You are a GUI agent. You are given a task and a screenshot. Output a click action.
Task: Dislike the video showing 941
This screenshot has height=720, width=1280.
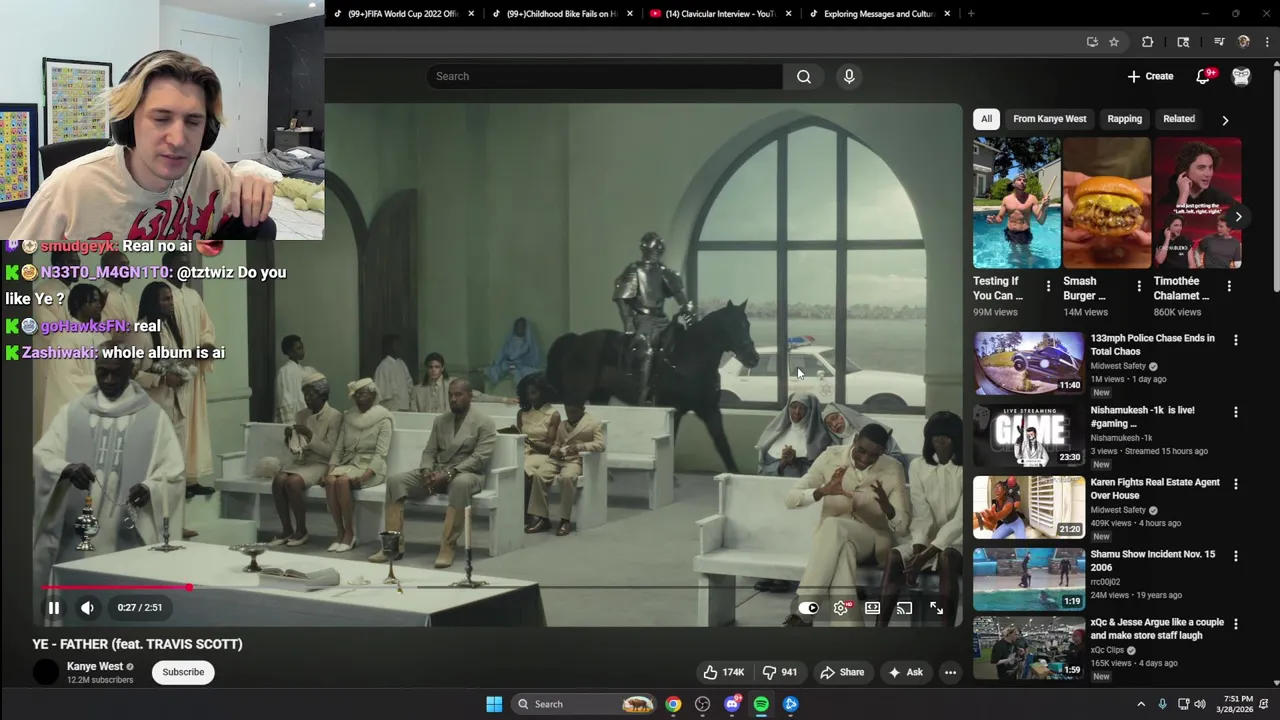pyautogui.click(x=780, y=672)
